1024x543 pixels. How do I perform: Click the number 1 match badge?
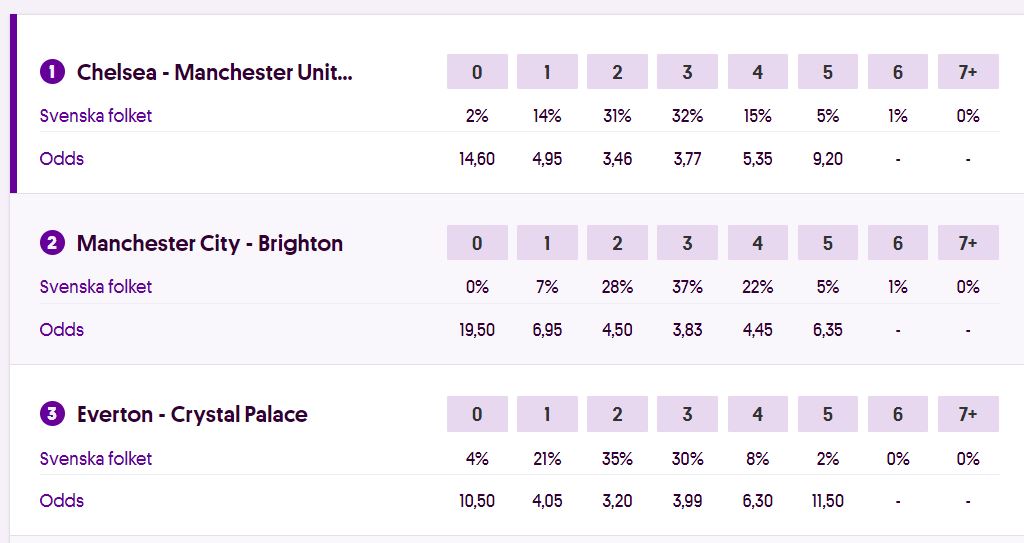click(52, 72)
